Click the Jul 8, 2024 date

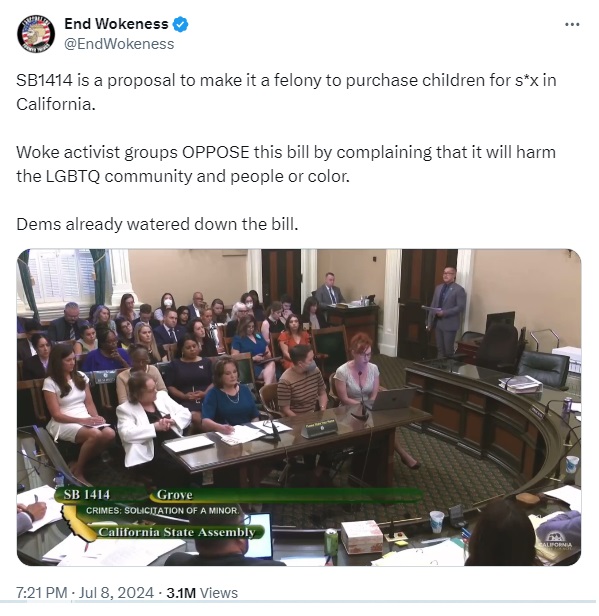click(116, 593)
